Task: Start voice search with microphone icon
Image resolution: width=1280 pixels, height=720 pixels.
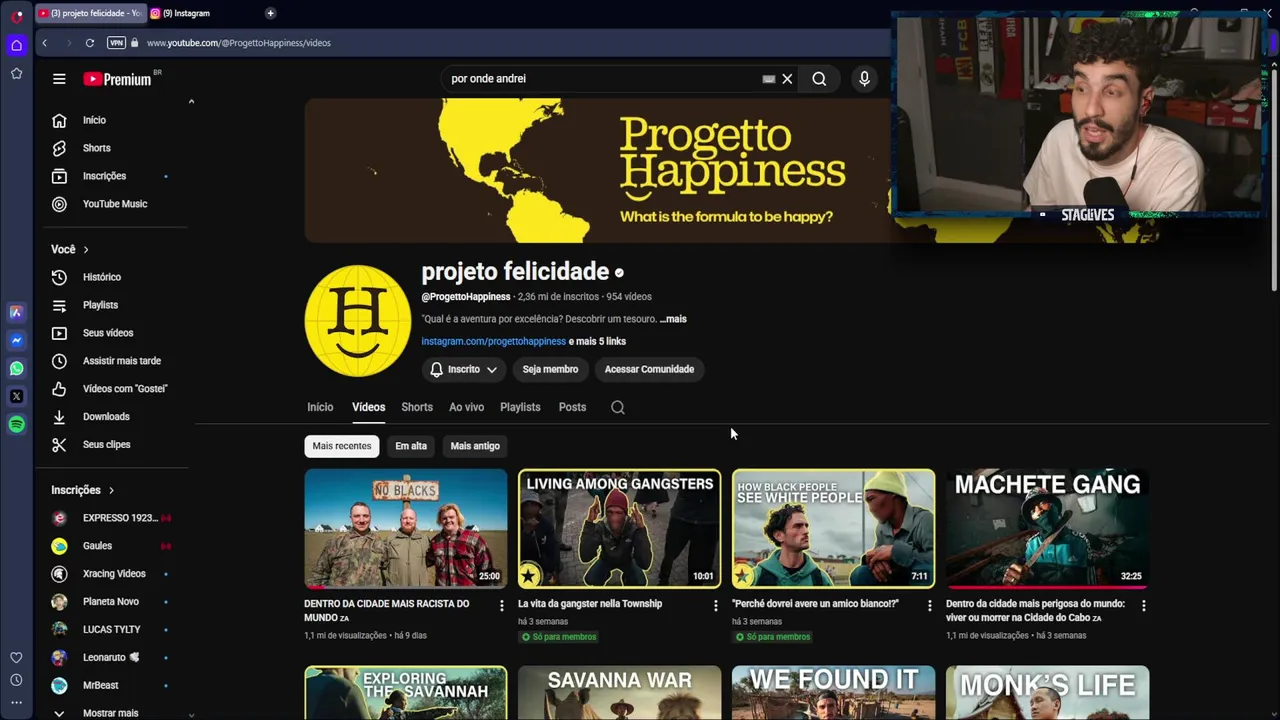Action: point(865,79)
